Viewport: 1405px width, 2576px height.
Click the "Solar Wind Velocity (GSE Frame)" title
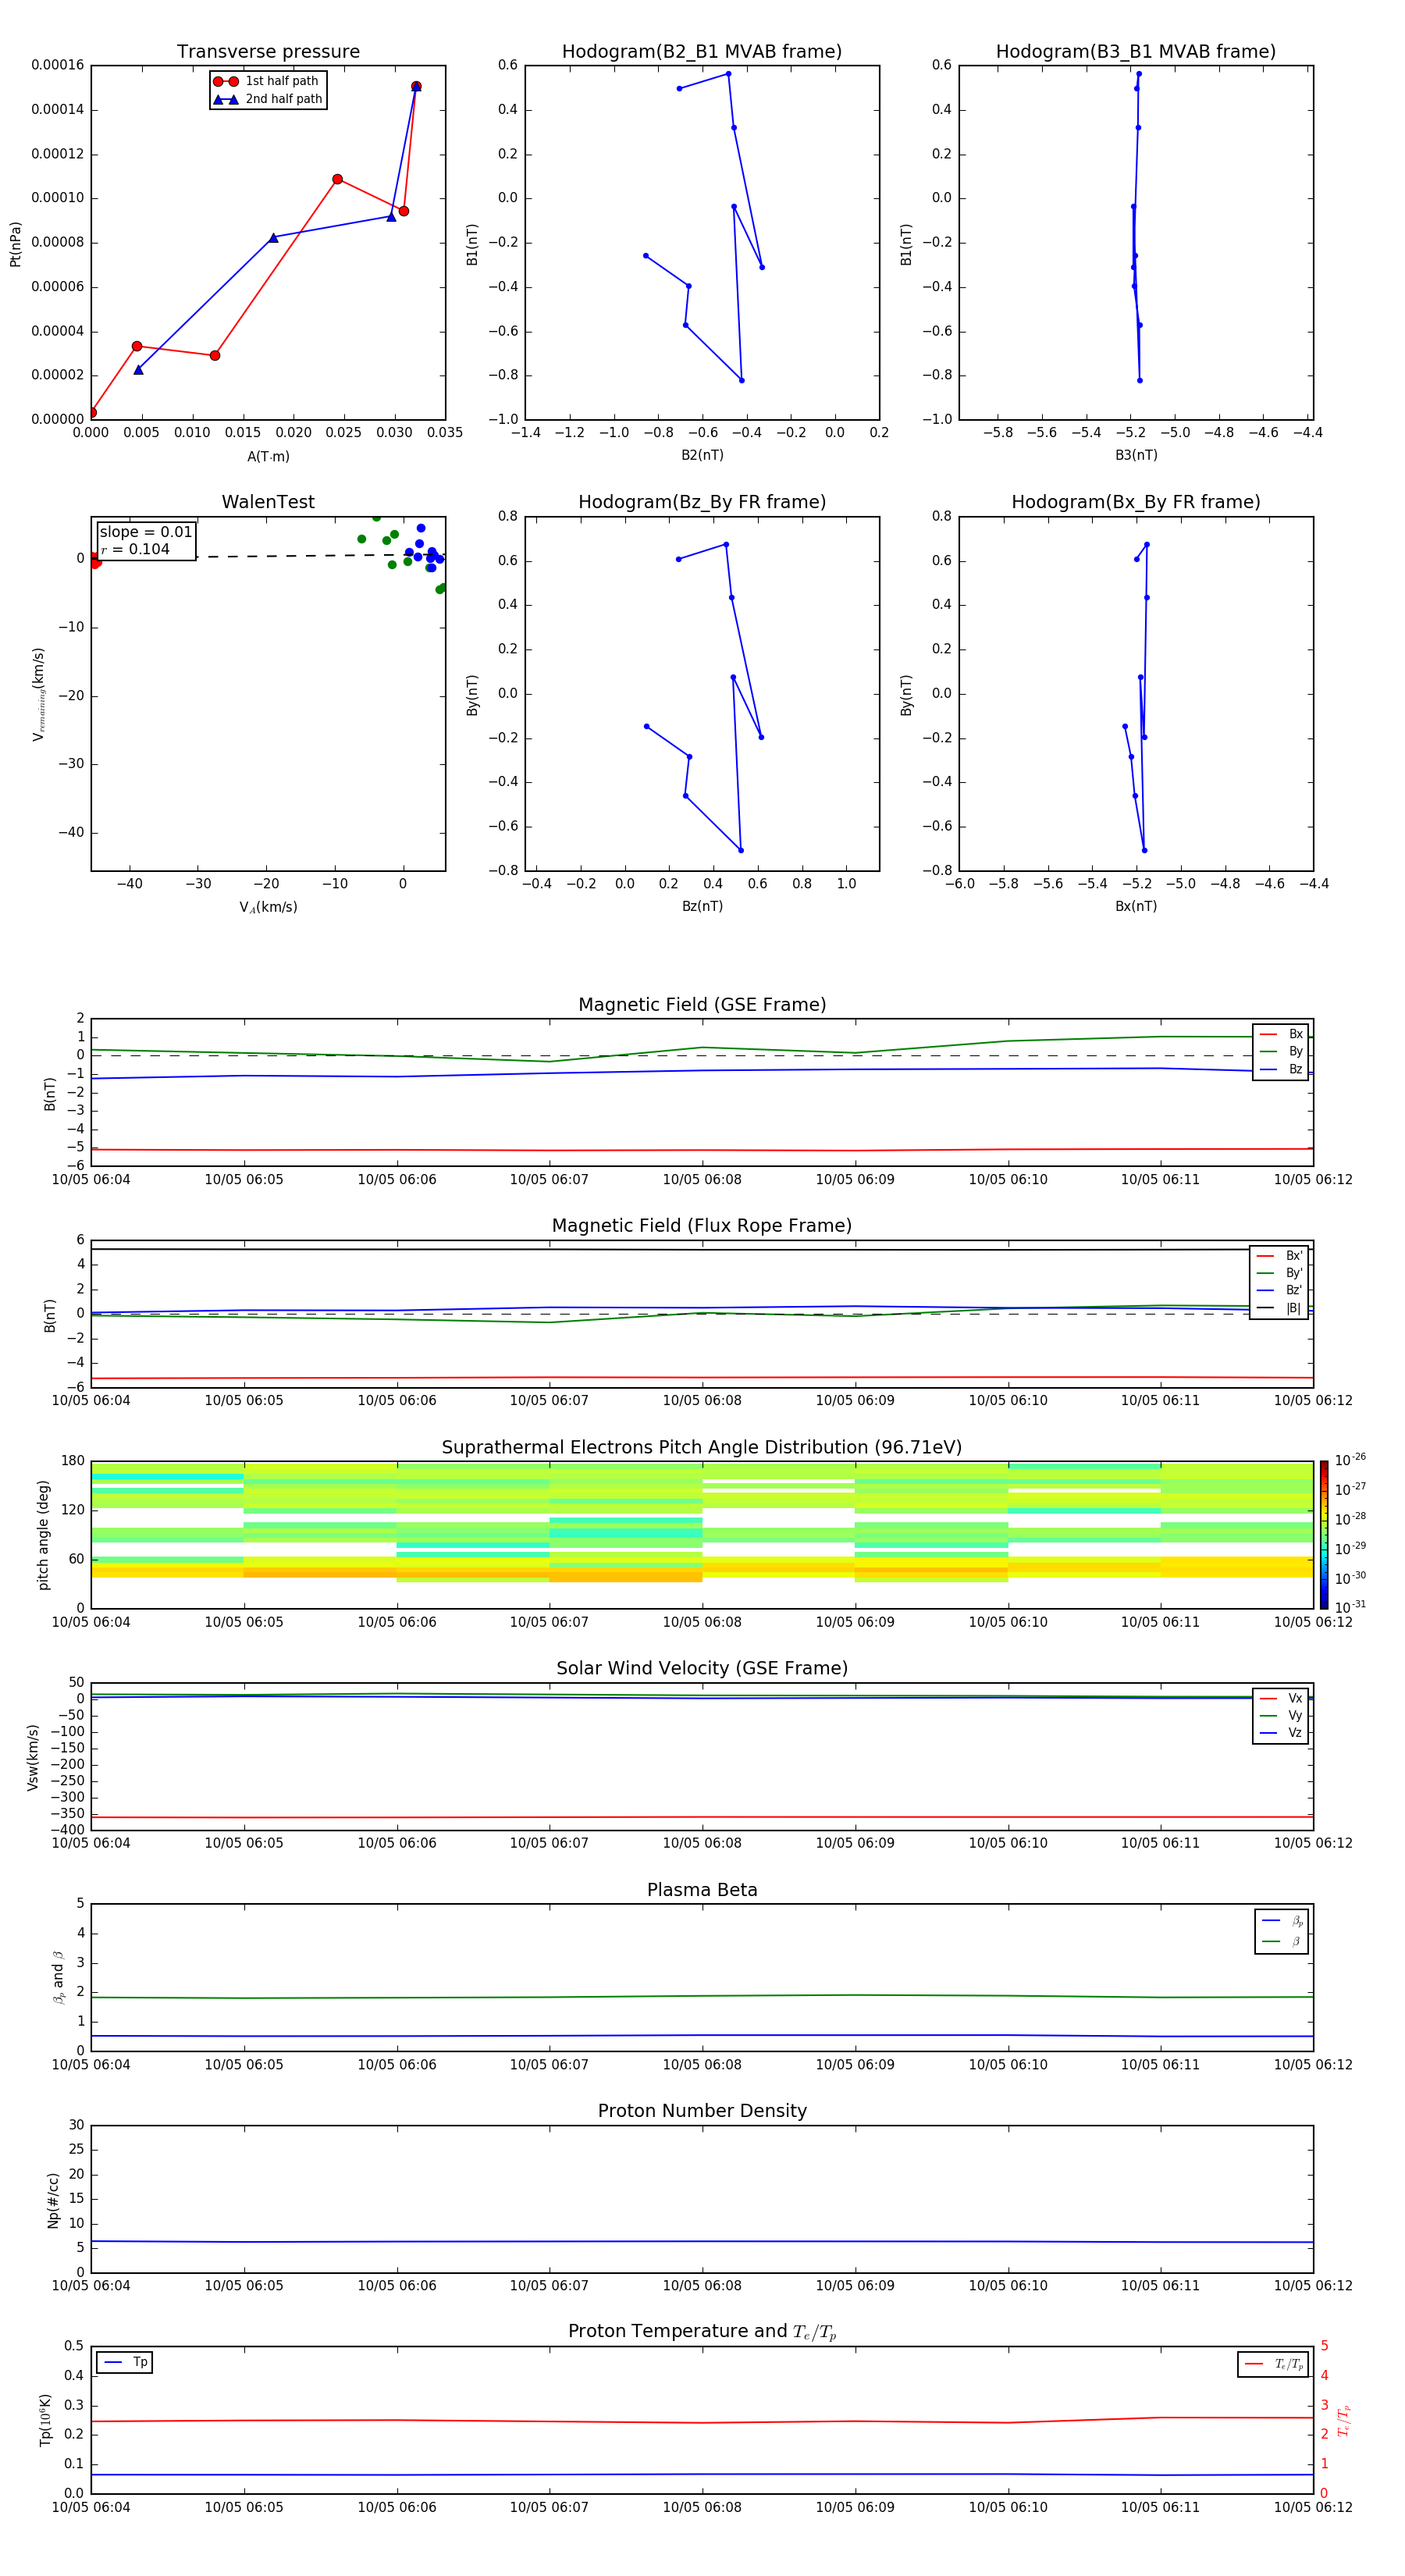(702, 1669)
